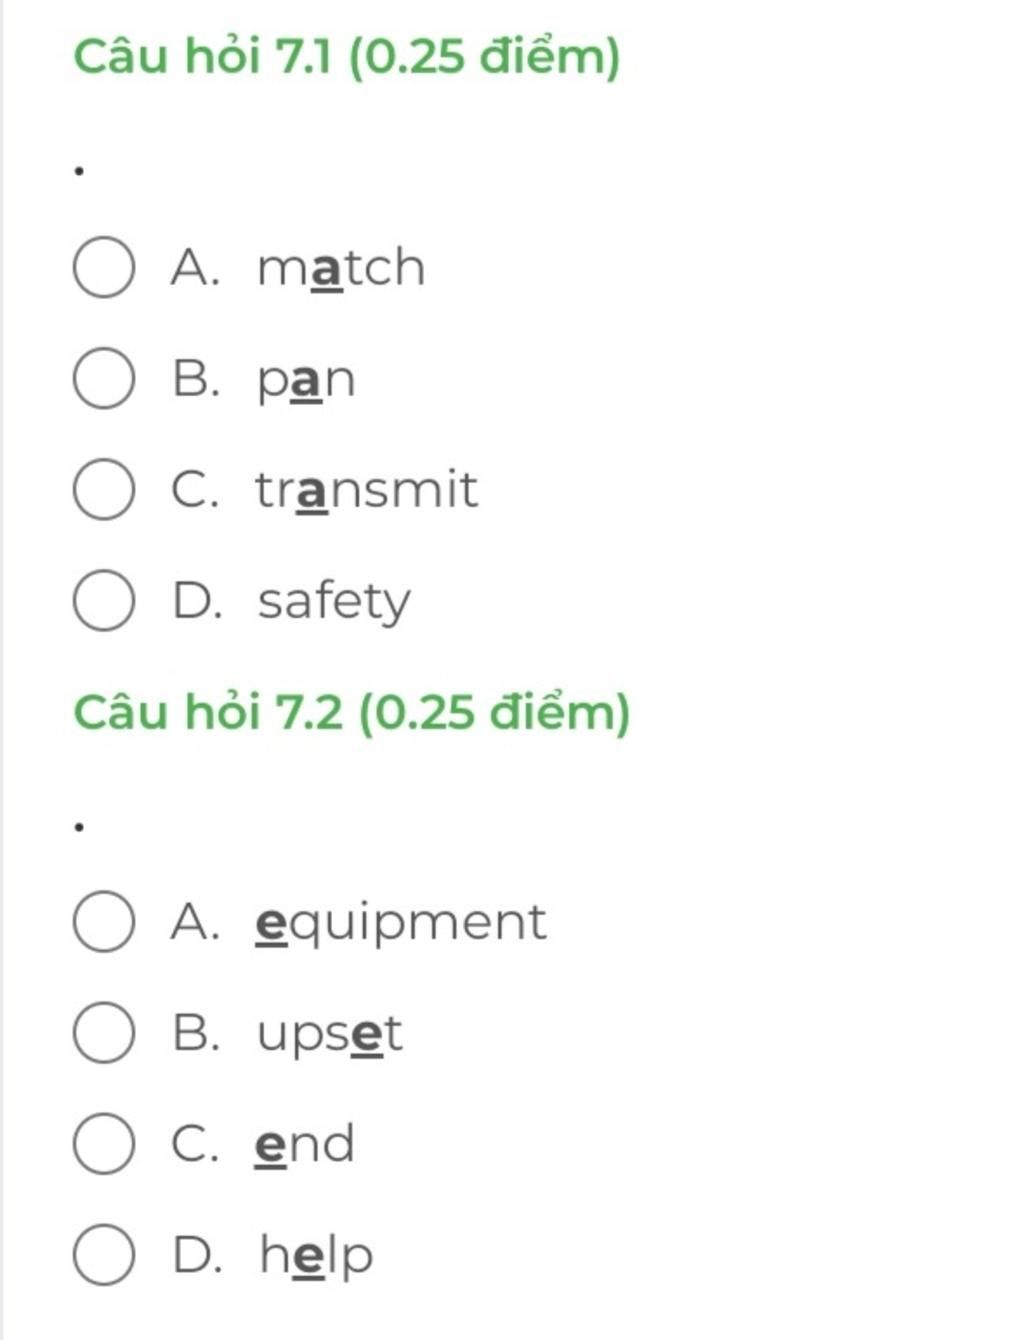1024x1340 pixels.
Task: Select radio button for A. match
Action: 104,268
